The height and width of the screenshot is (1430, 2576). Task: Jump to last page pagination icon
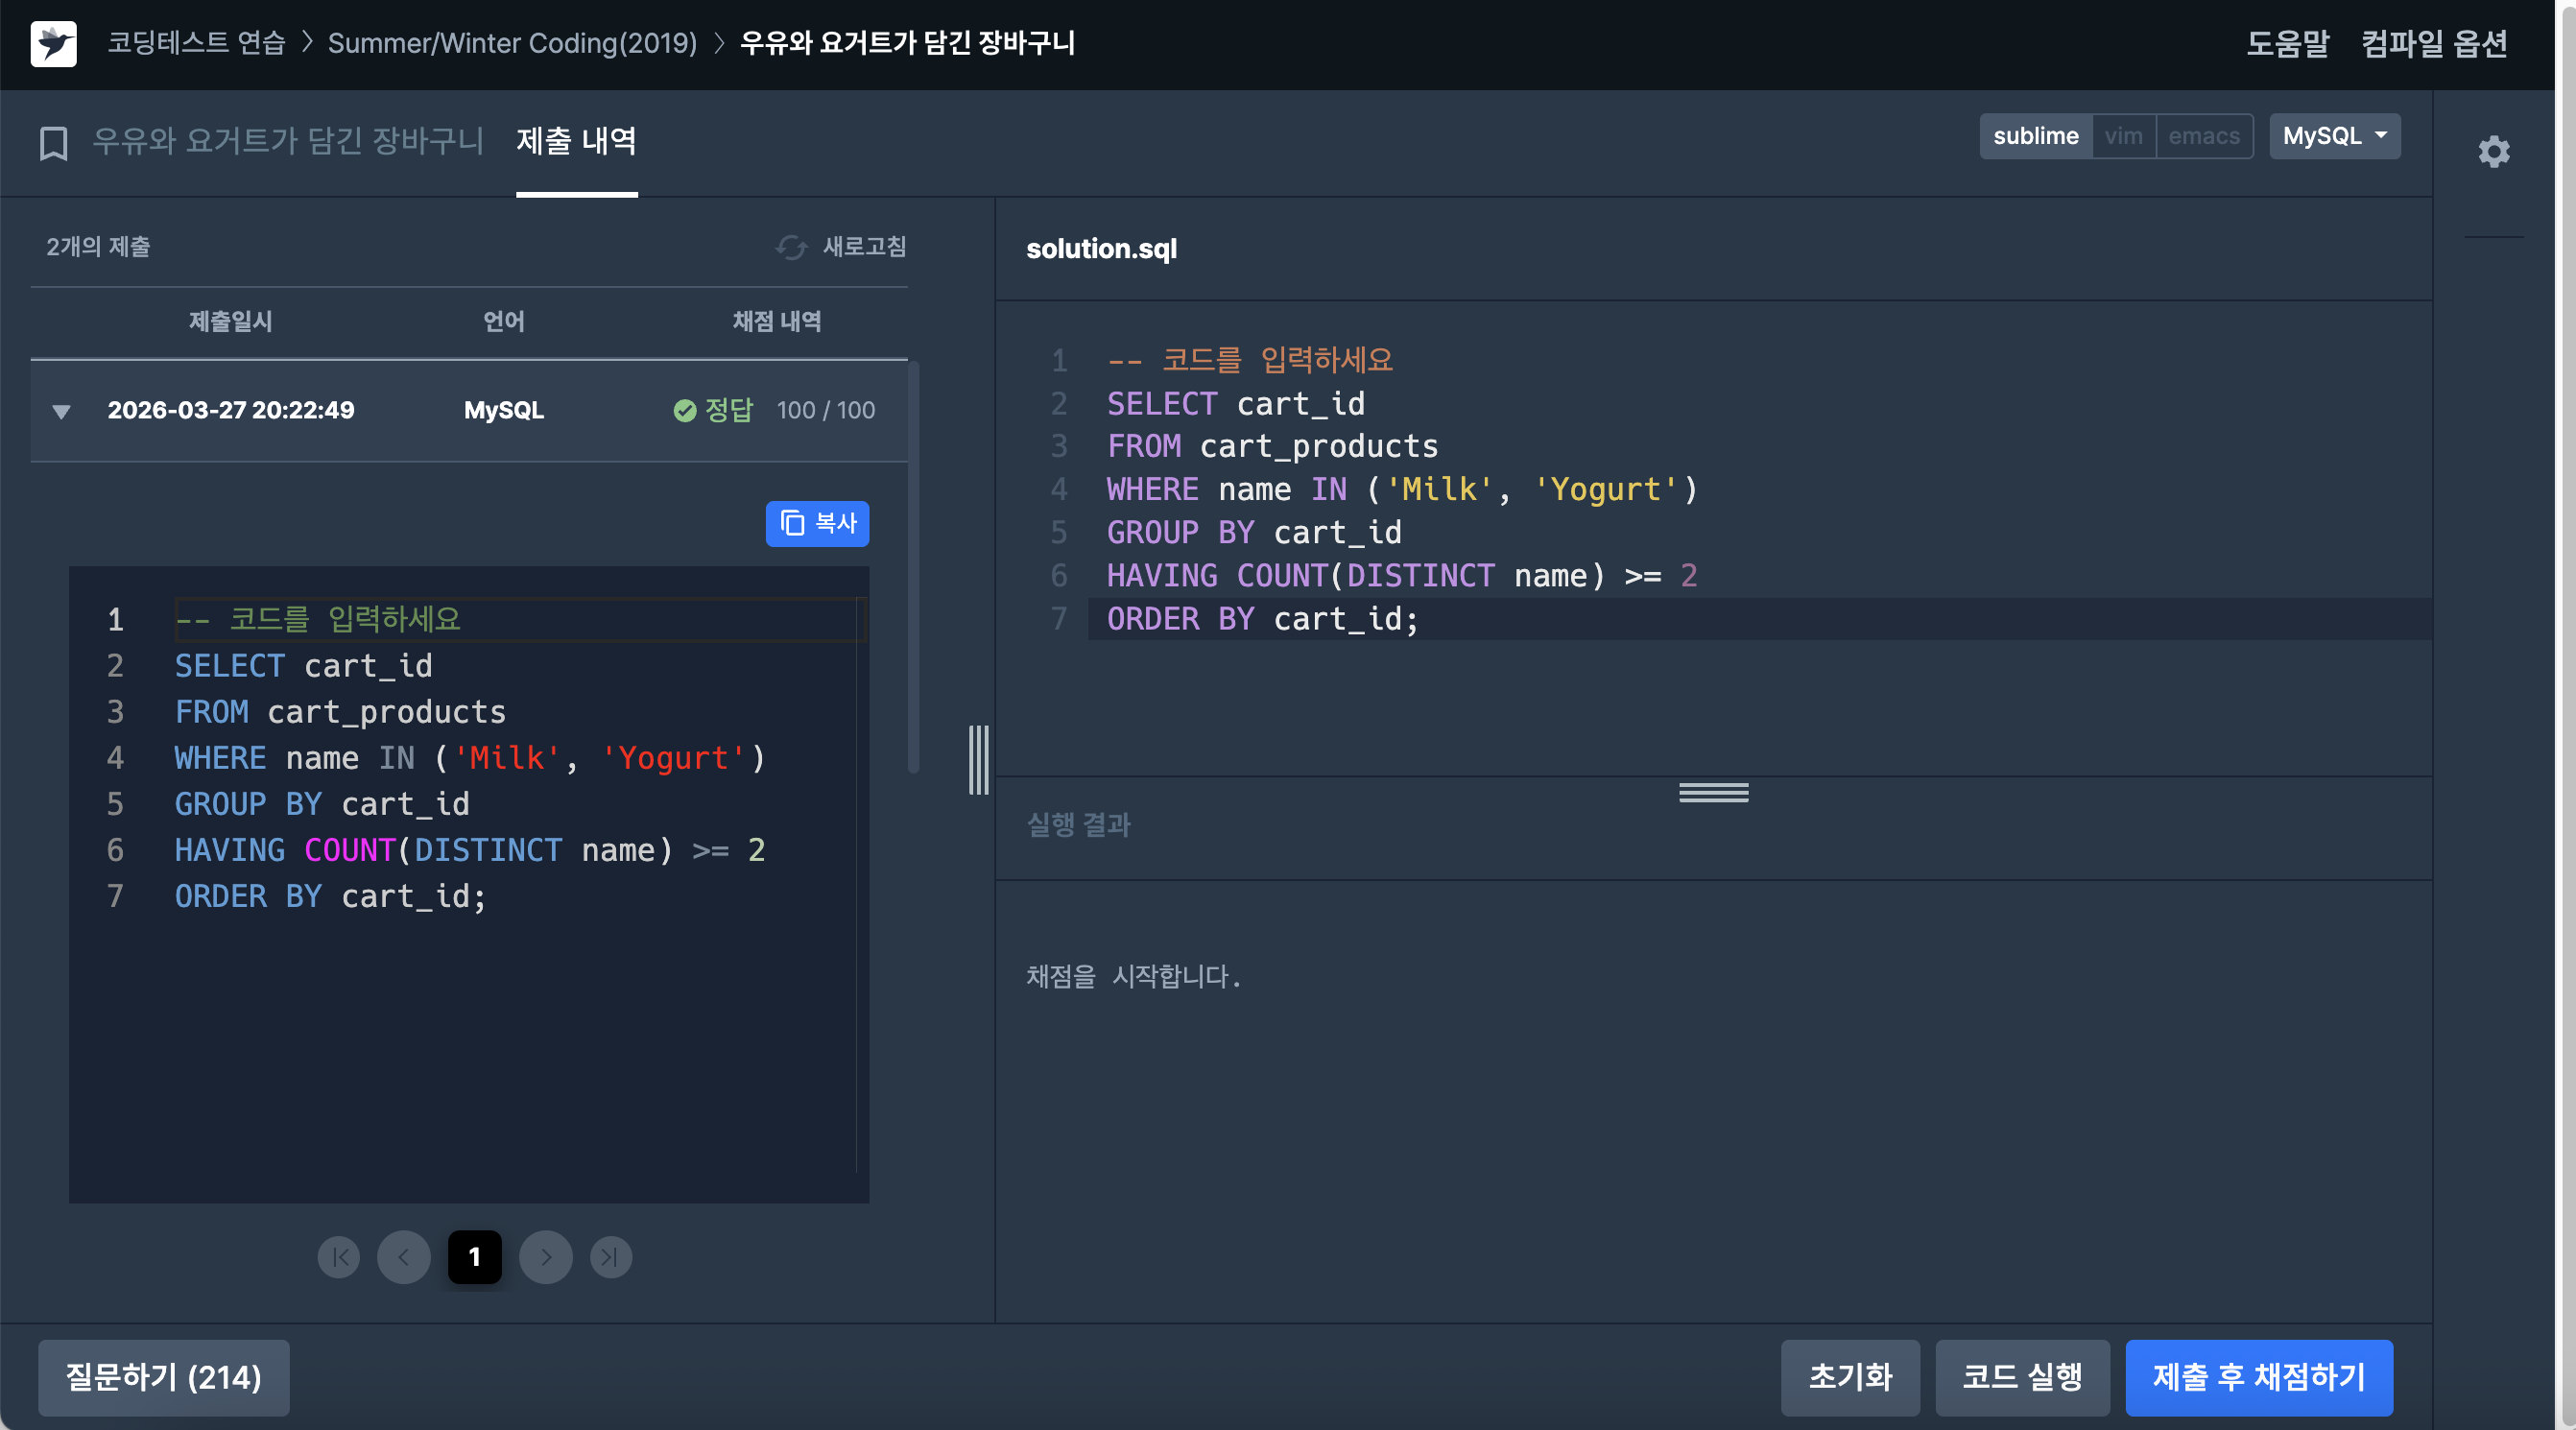[610, 1257]
